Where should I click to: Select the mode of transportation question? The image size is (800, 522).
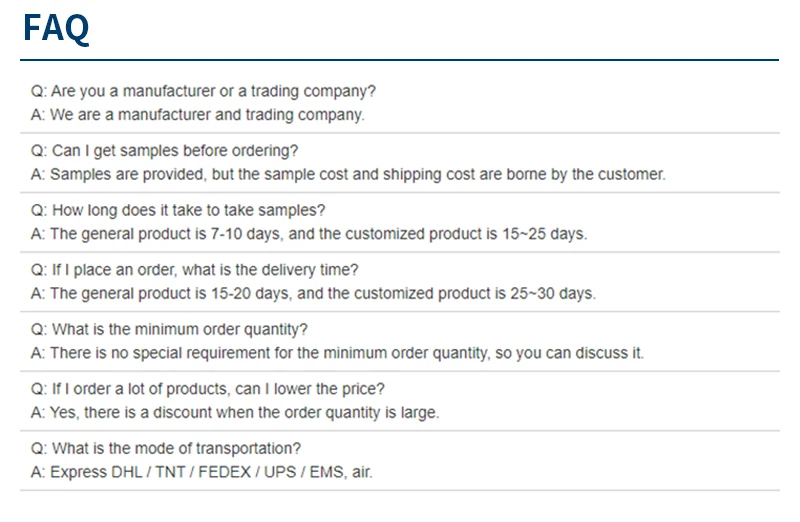pyautogui.click(x=165, y=448)
